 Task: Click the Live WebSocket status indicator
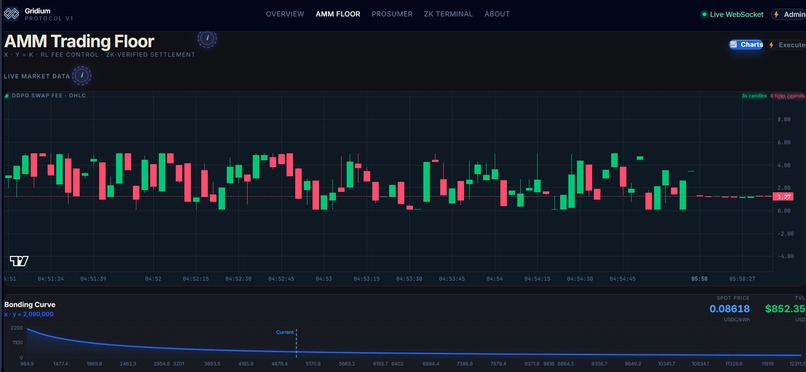coord(732,14)
